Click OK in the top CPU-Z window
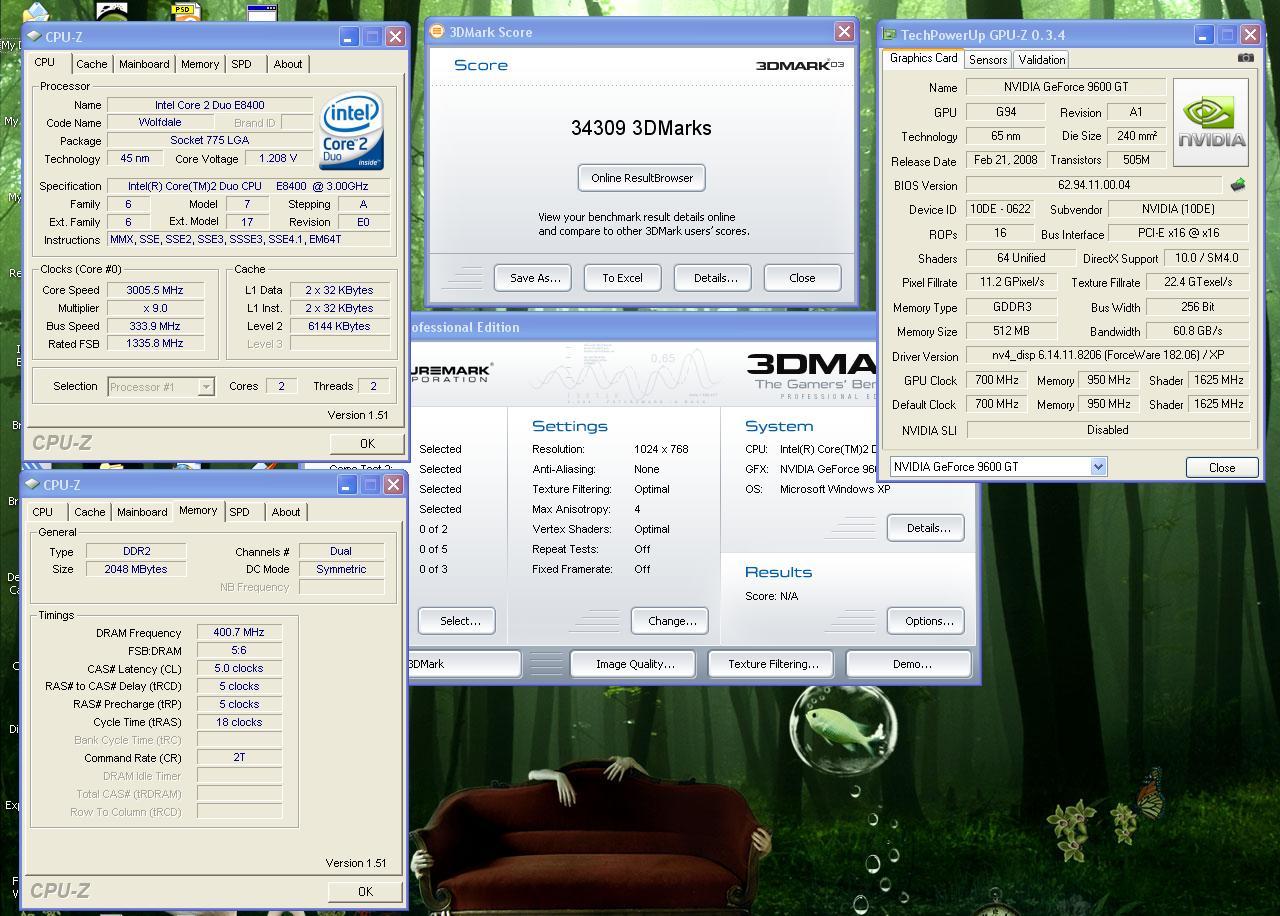Viewport: 1280px width, 916px height. pyautogui.click(x=367, y=443)
